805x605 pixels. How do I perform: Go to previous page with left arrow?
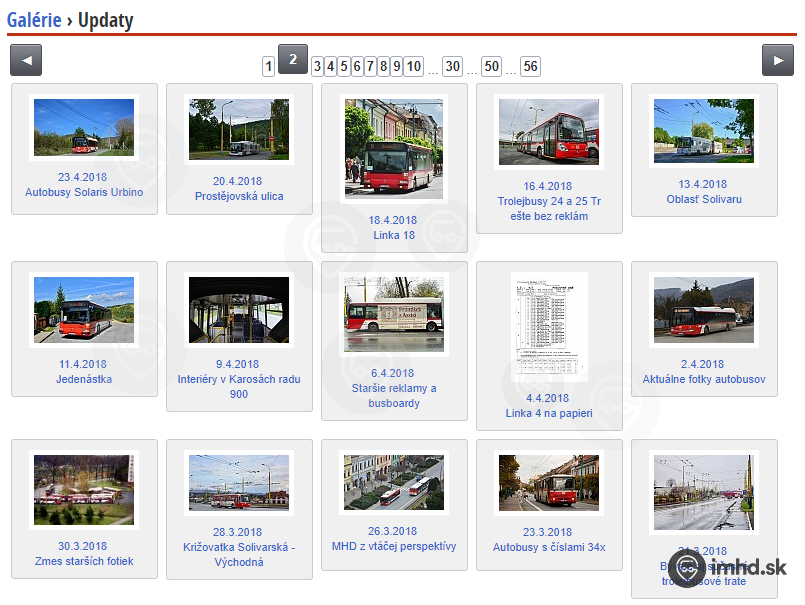tap(26, 60)
